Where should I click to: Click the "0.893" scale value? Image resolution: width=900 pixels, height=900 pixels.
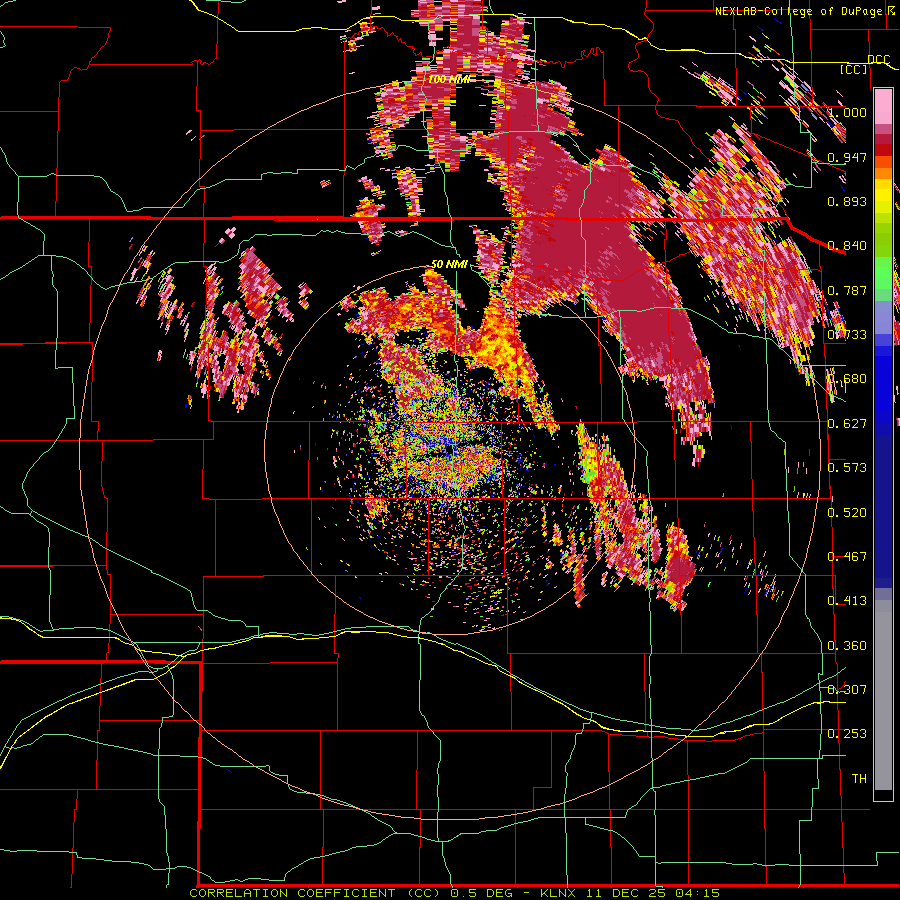click(847, 201)
